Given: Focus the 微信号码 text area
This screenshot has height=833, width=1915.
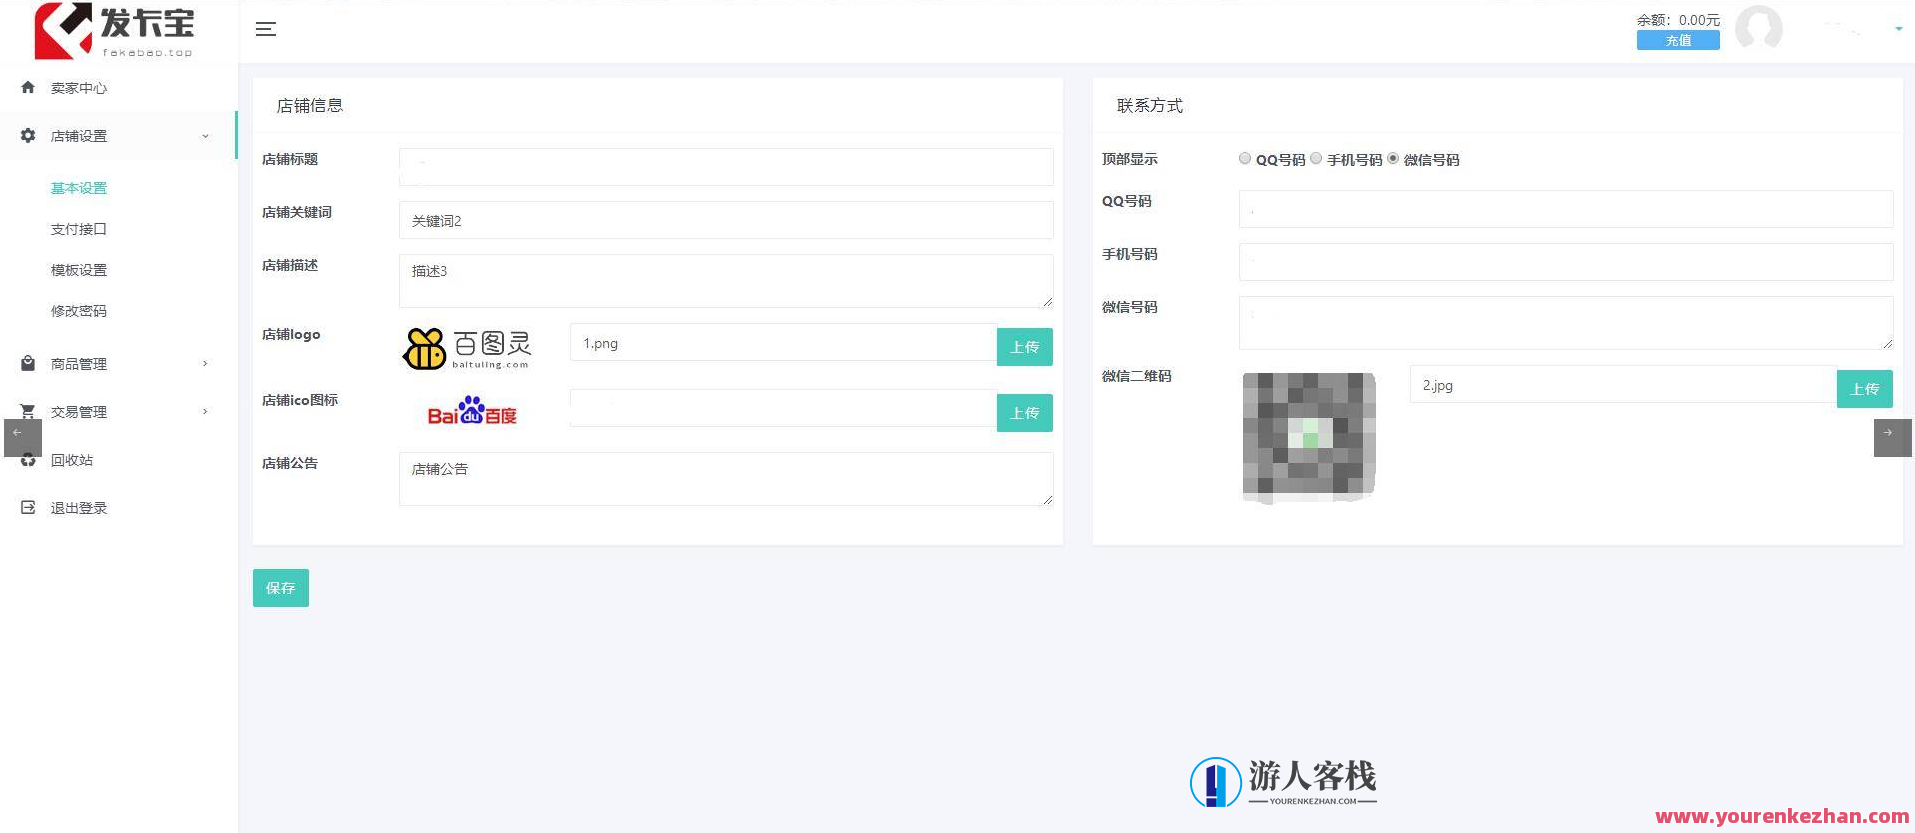Looking at the screenshot, I should pyautogui.click(x=1566, y=323).
